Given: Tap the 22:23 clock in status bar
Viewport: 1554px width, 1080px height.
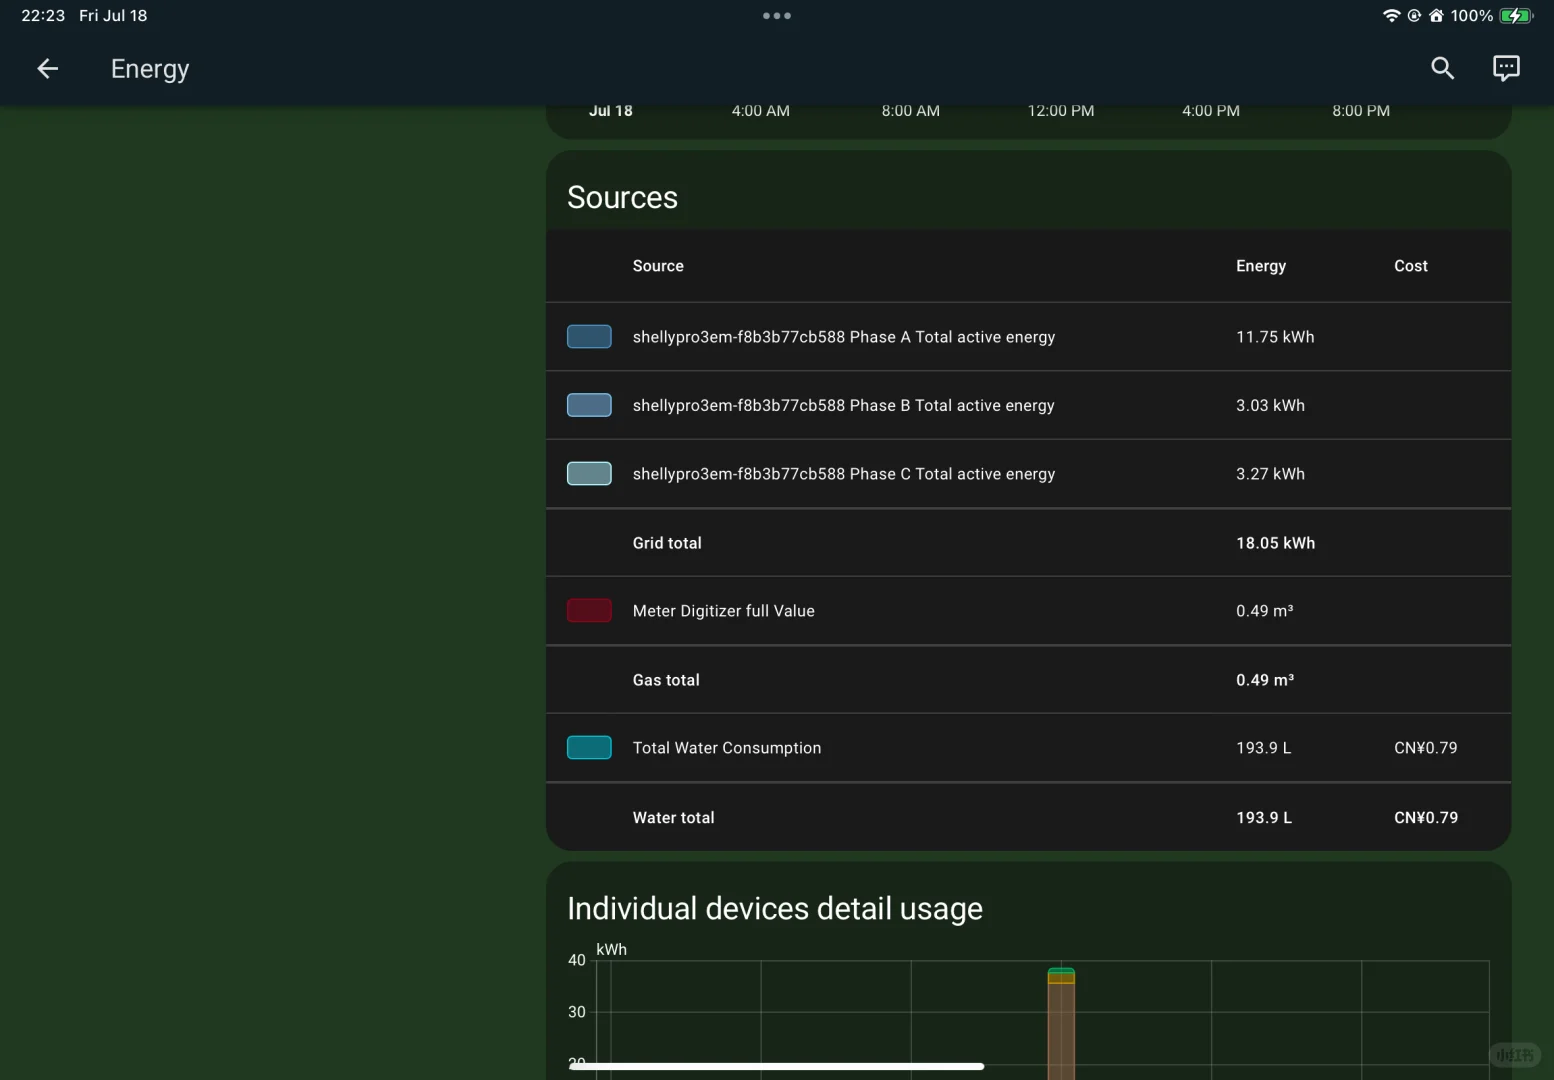Looking at the screenshot, I should click(43, 16).
